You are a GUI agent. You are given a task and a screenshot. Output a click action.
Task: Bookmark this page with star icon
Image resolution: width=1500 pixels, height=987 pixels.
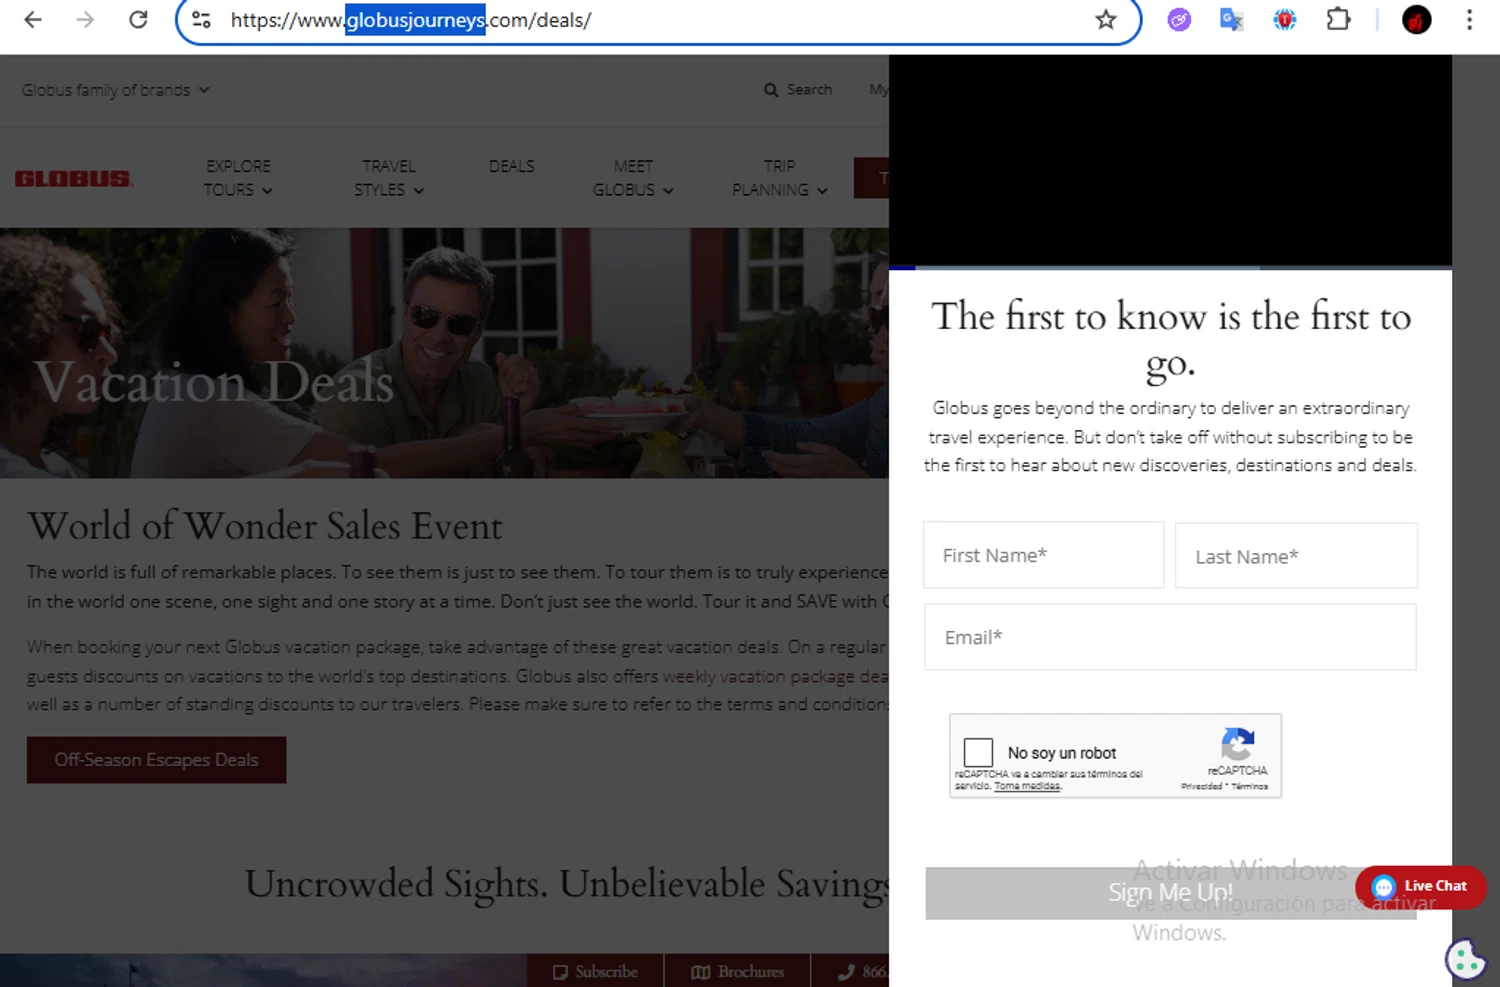click(1105, 20)
